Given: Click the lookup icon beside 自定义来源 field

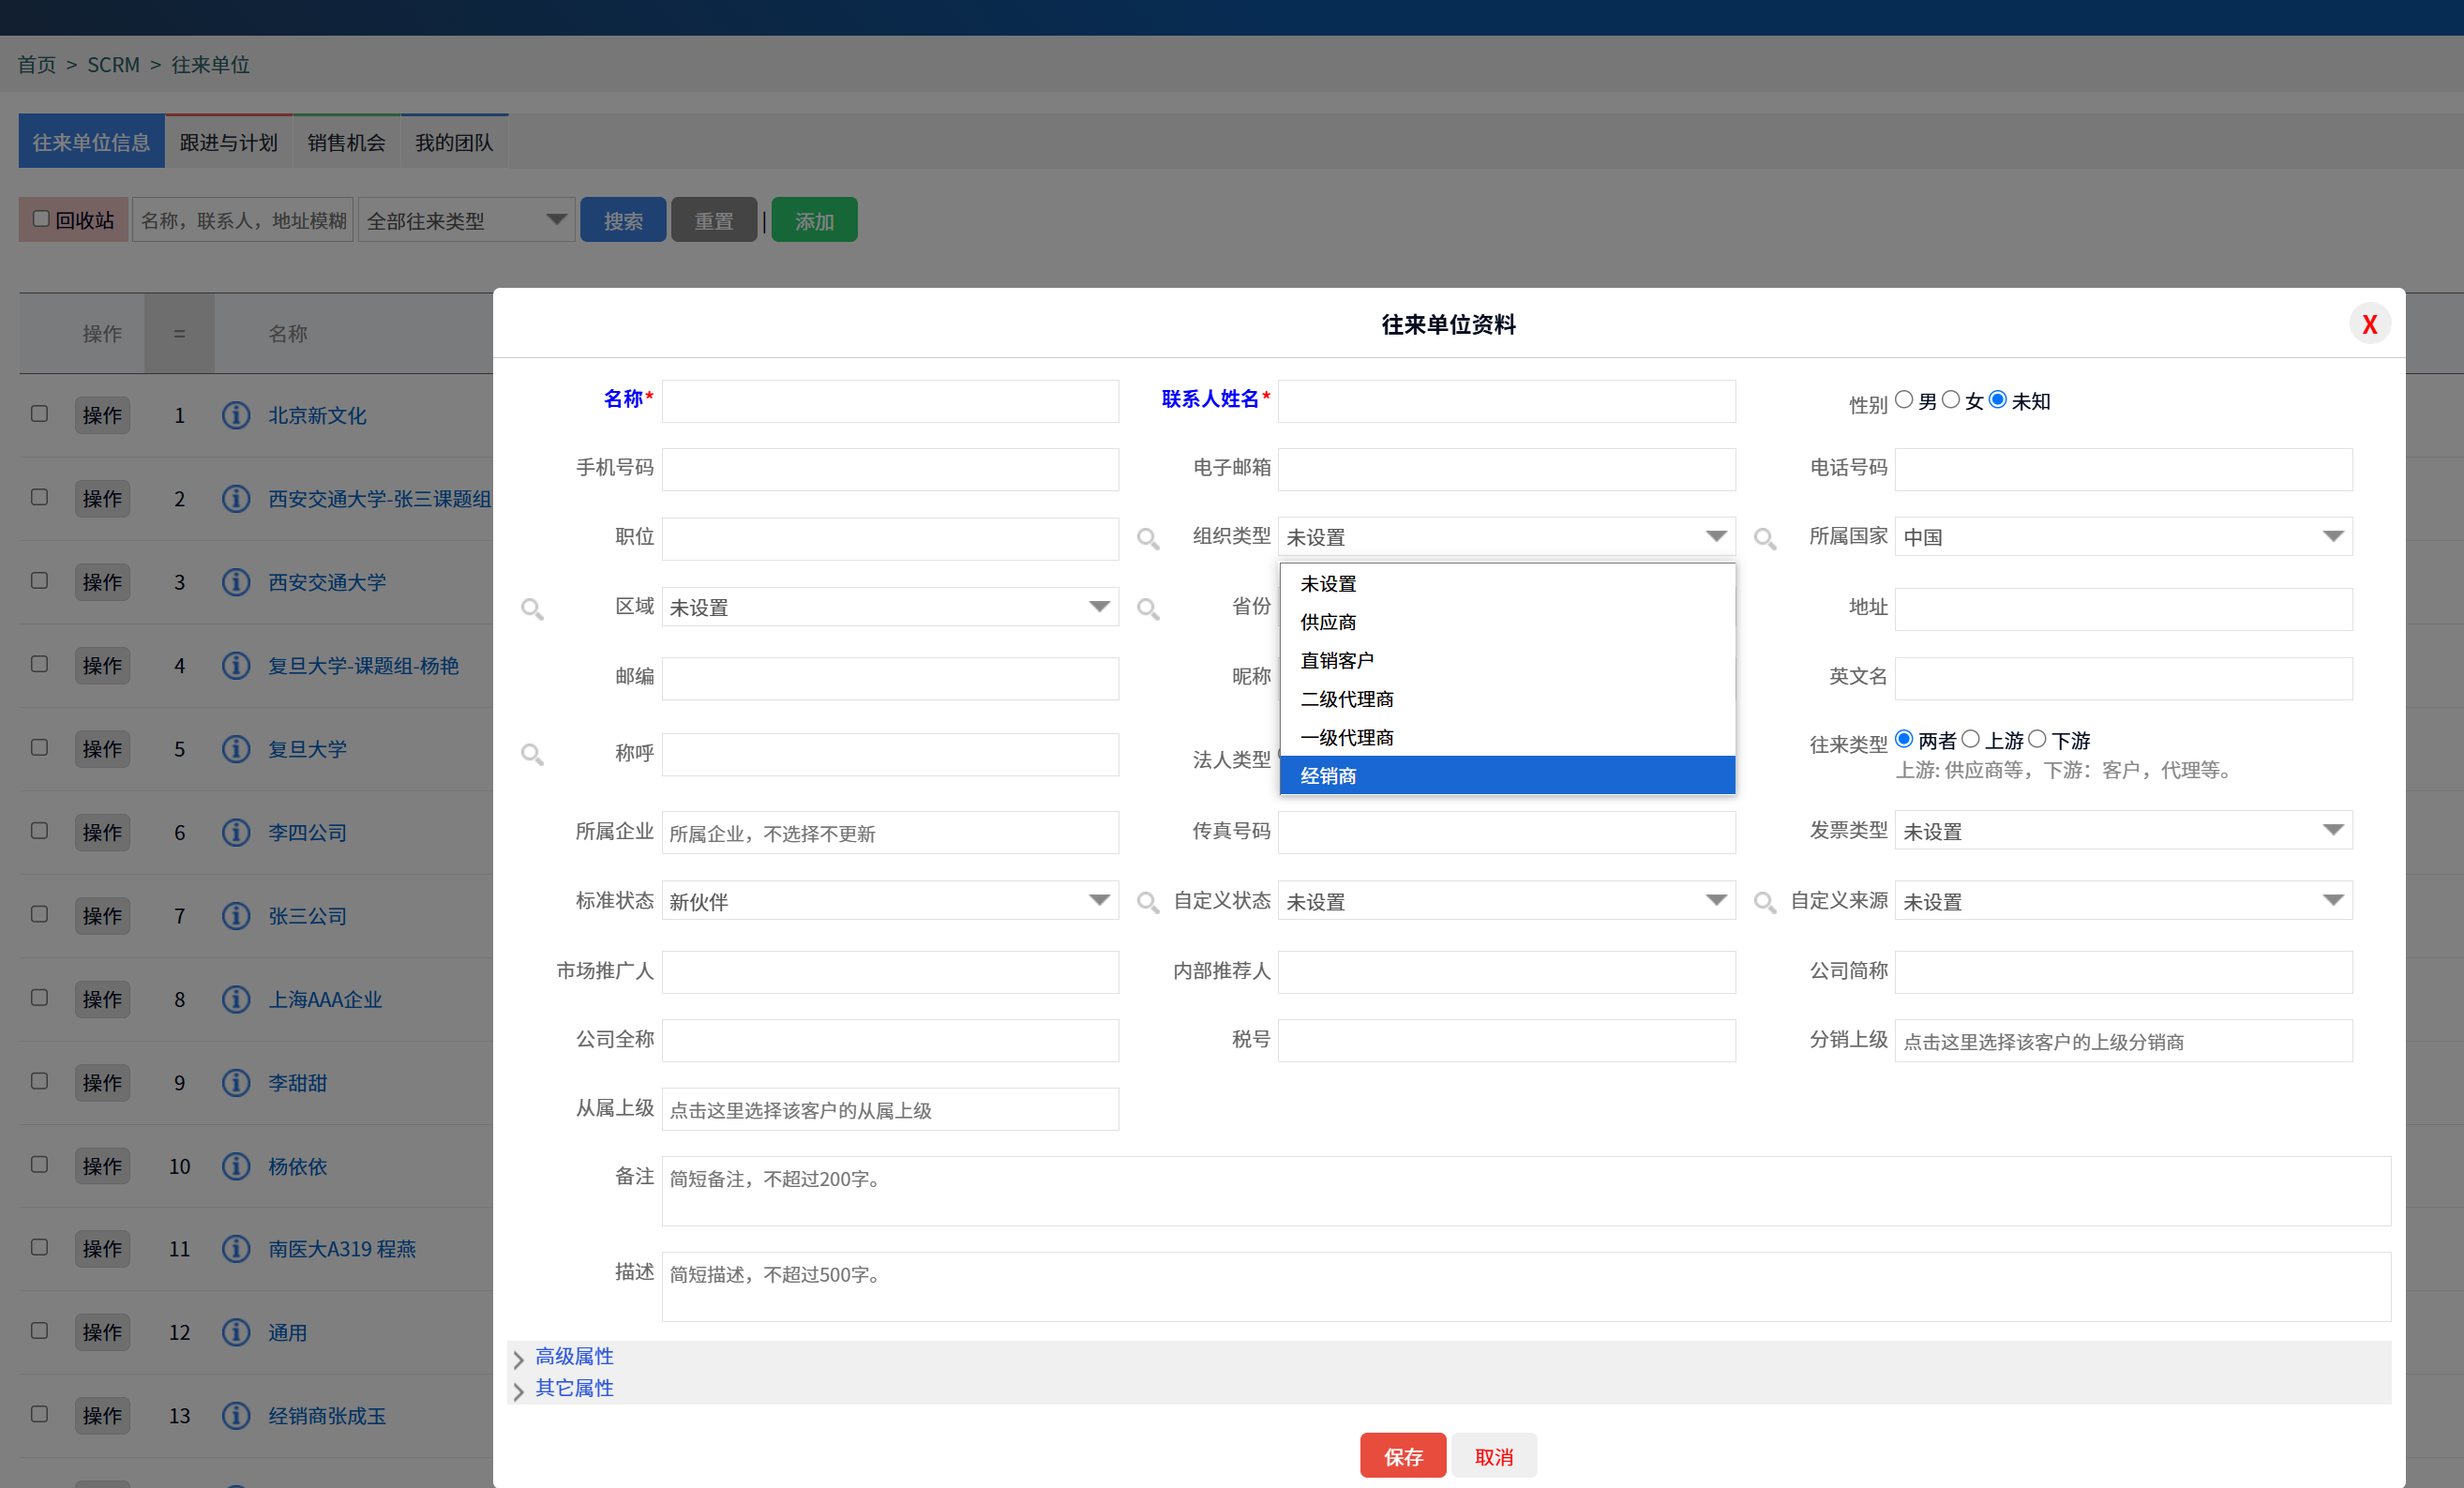Looking at the screenshot, I should coord(1765,901).
